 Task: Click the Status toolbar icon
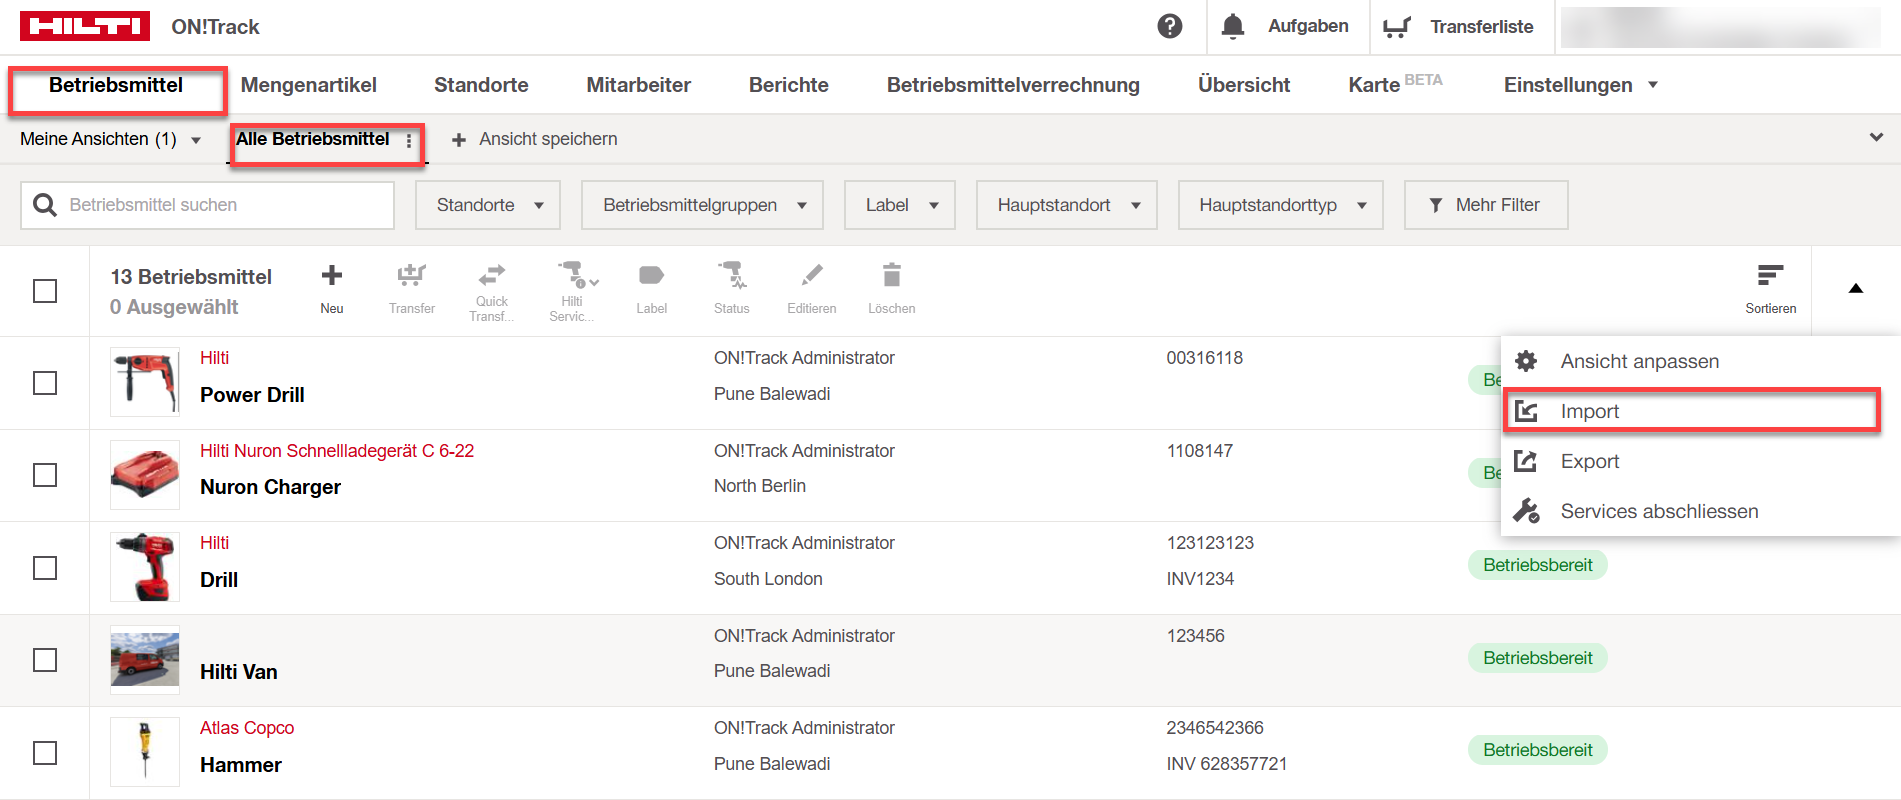pos(732,275)
